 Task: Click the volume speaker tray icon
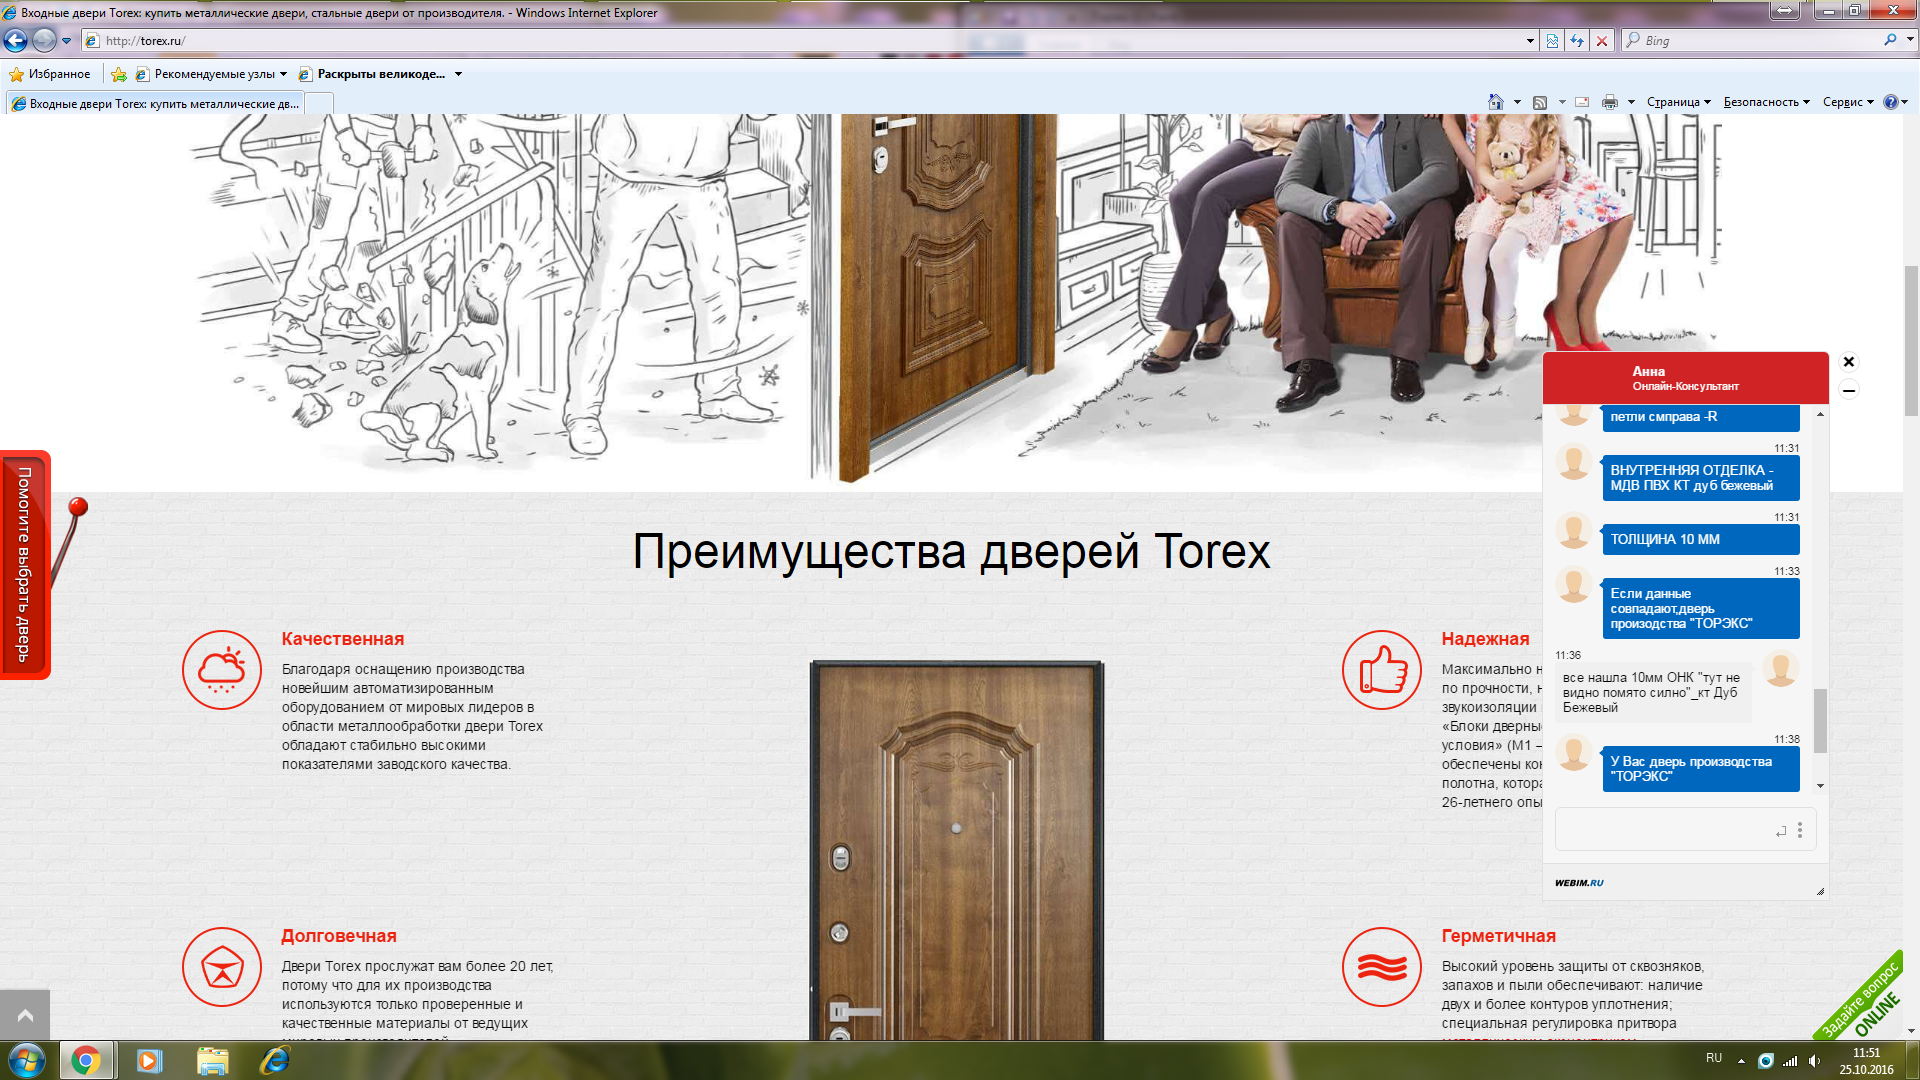click(1814, 1061)
